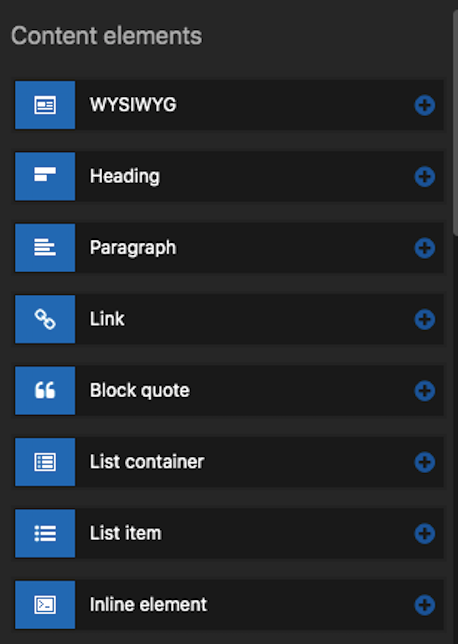Screen dimensions: 458x644
Task: Click the panel's vertical scrollbar
Action: pos(455,123)
